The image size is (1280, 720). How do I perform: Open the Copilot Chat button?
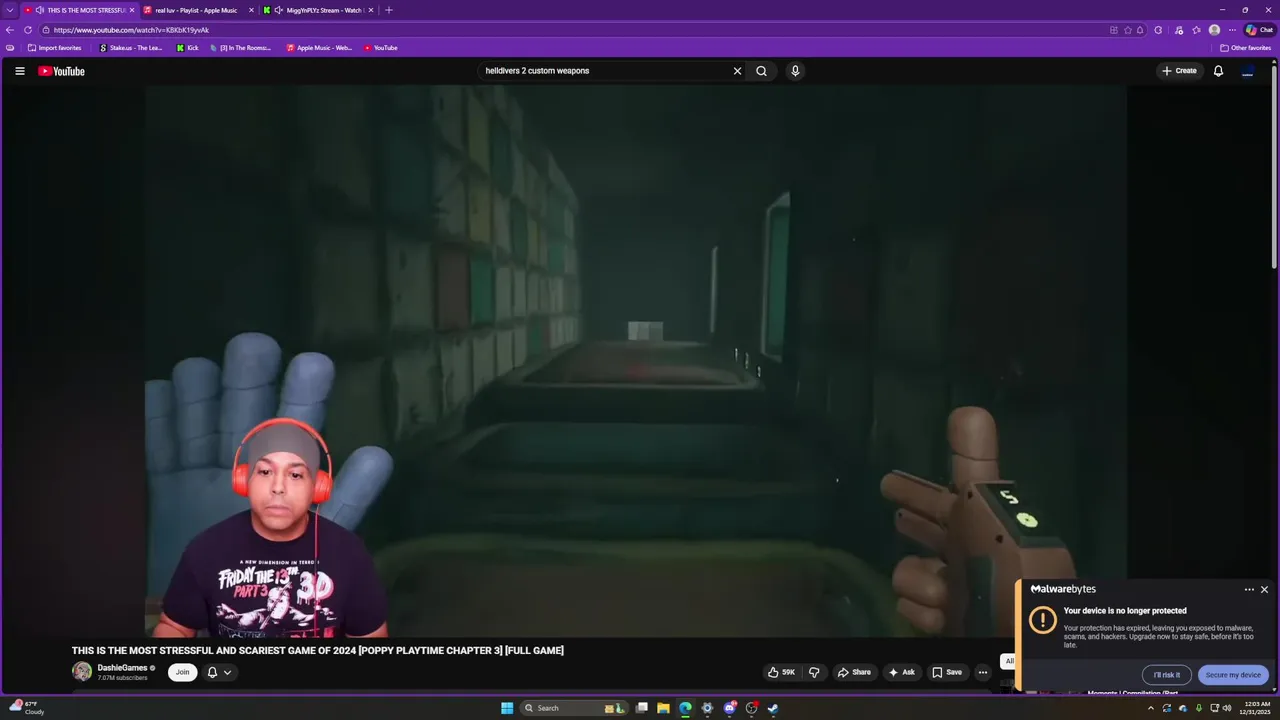coord(1259,30)
